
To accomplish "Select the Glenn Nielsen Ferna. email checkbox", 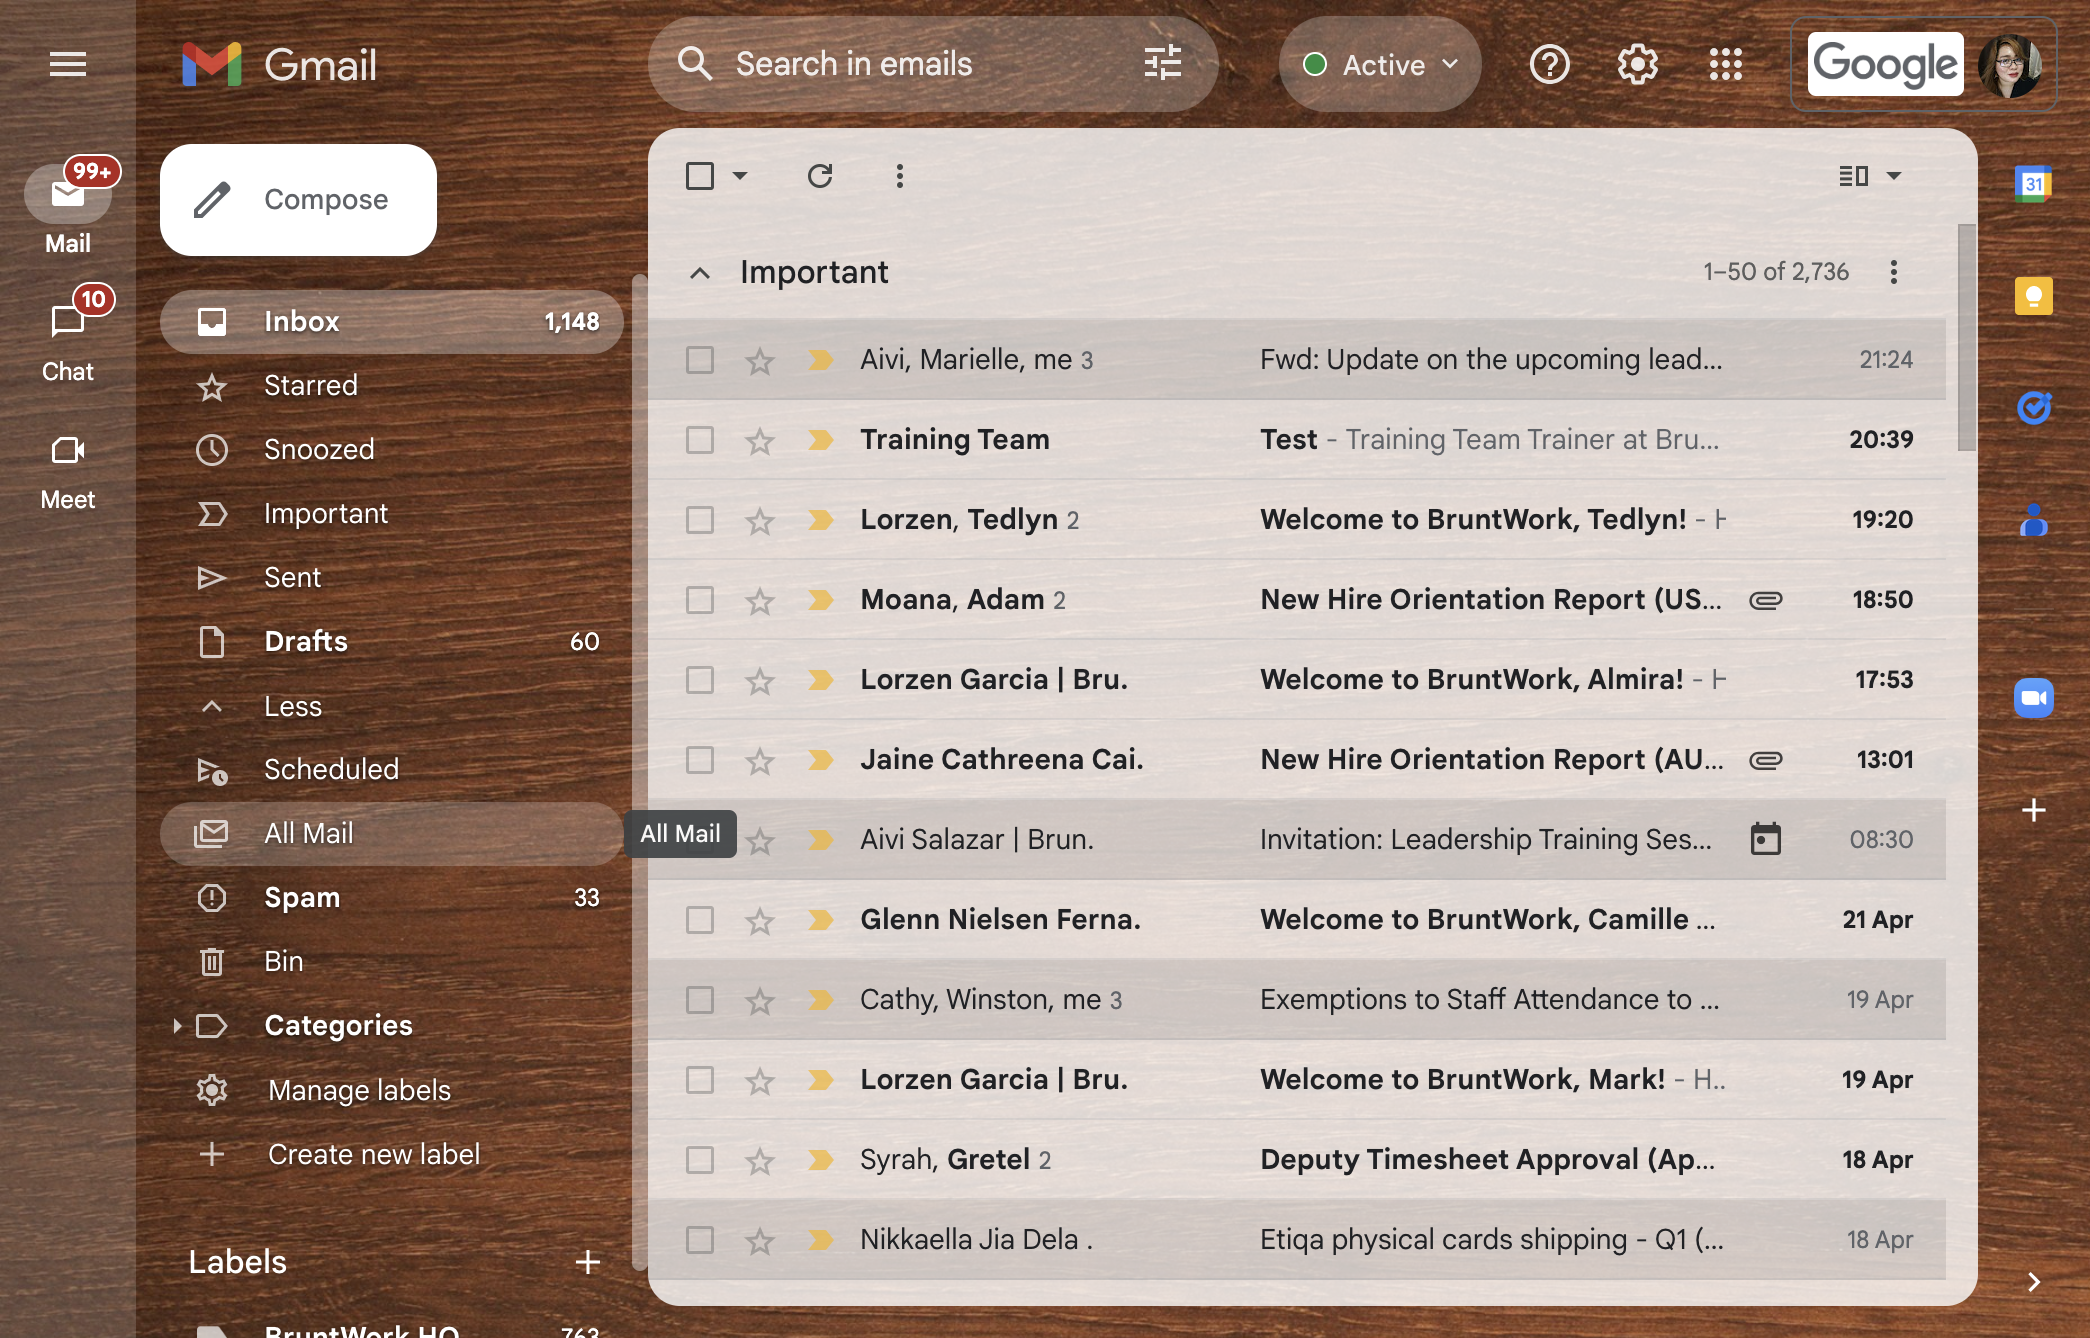I will (x=700, y=920).
